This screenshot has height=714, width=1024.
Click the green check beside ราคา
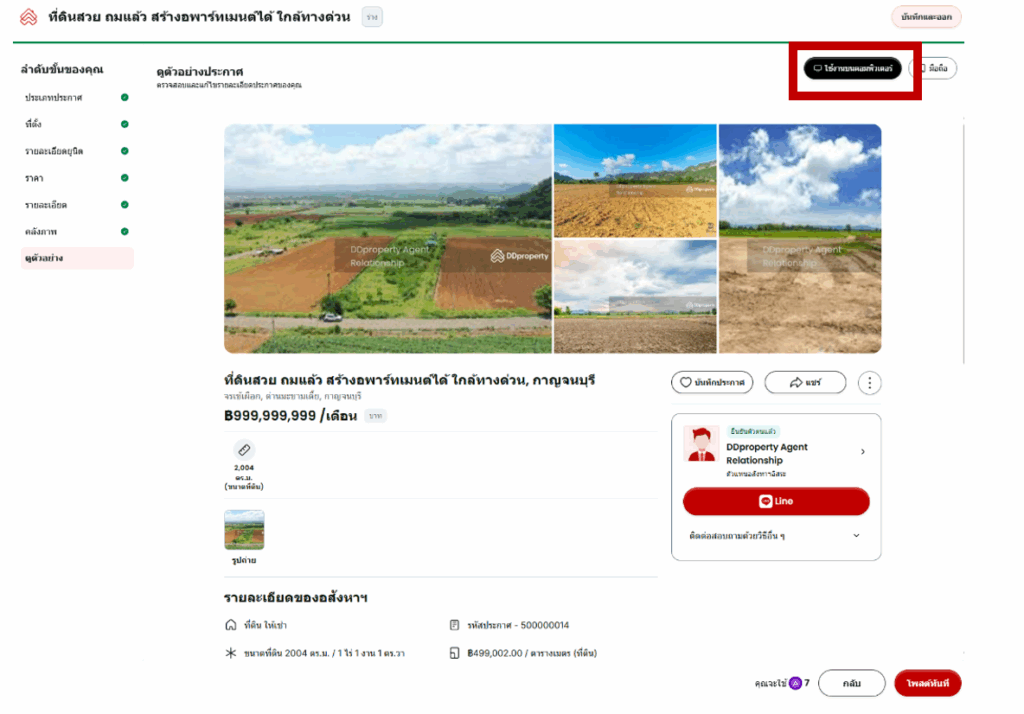[x=124, y=178]
